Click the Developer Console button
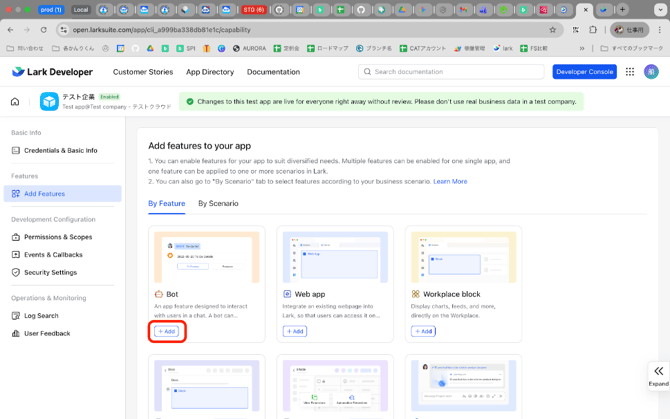 coord(584,72)
